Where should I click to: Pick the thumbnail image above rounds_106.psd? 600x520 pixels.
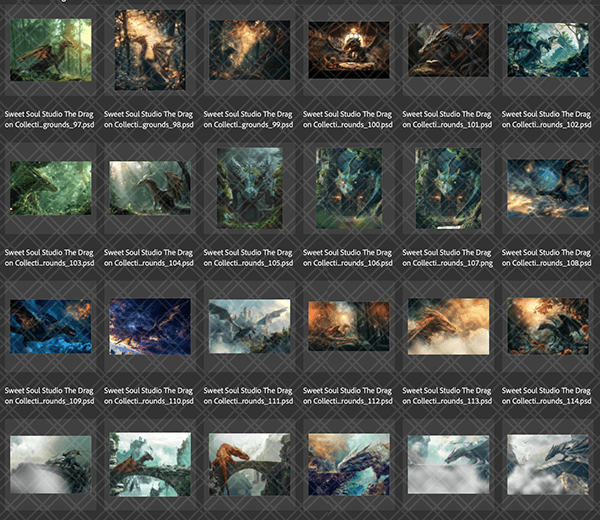click(349, 188)
